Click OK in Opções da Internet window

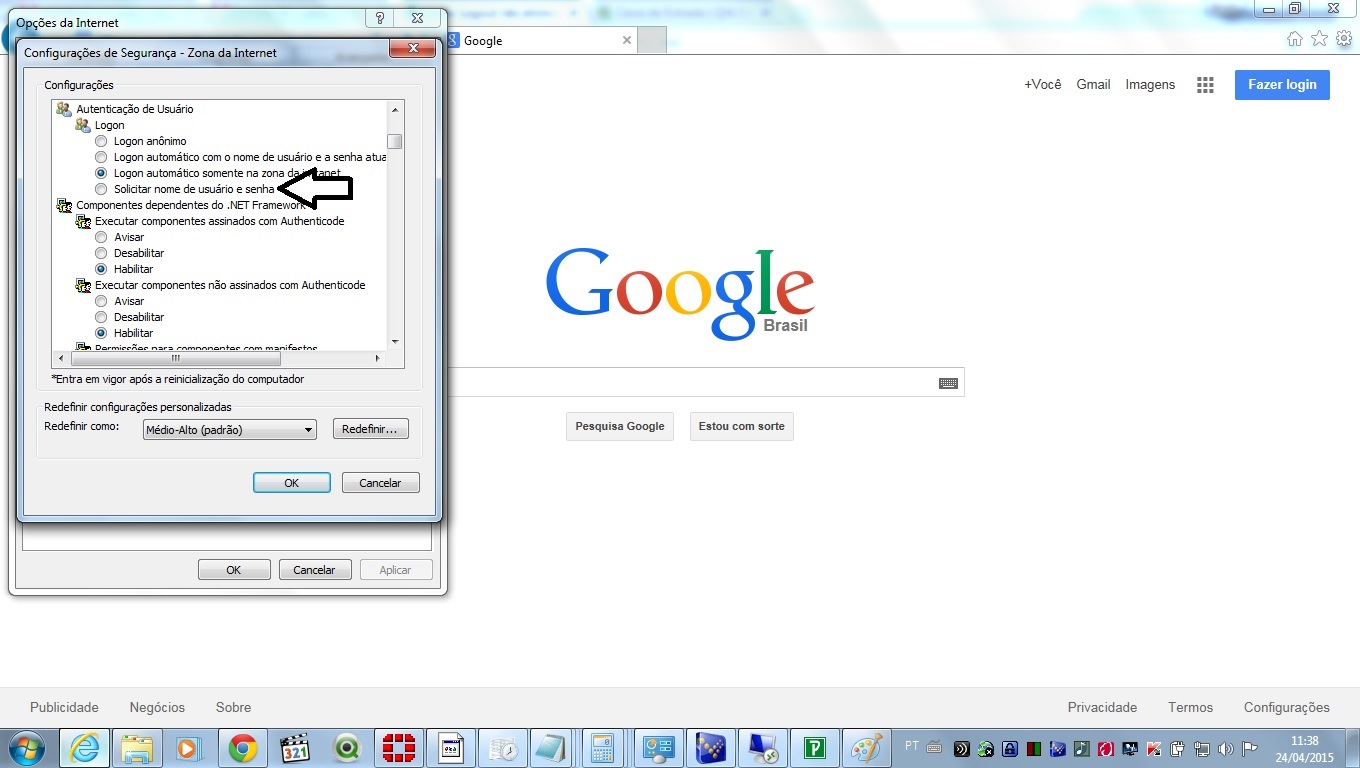point(234,570)
